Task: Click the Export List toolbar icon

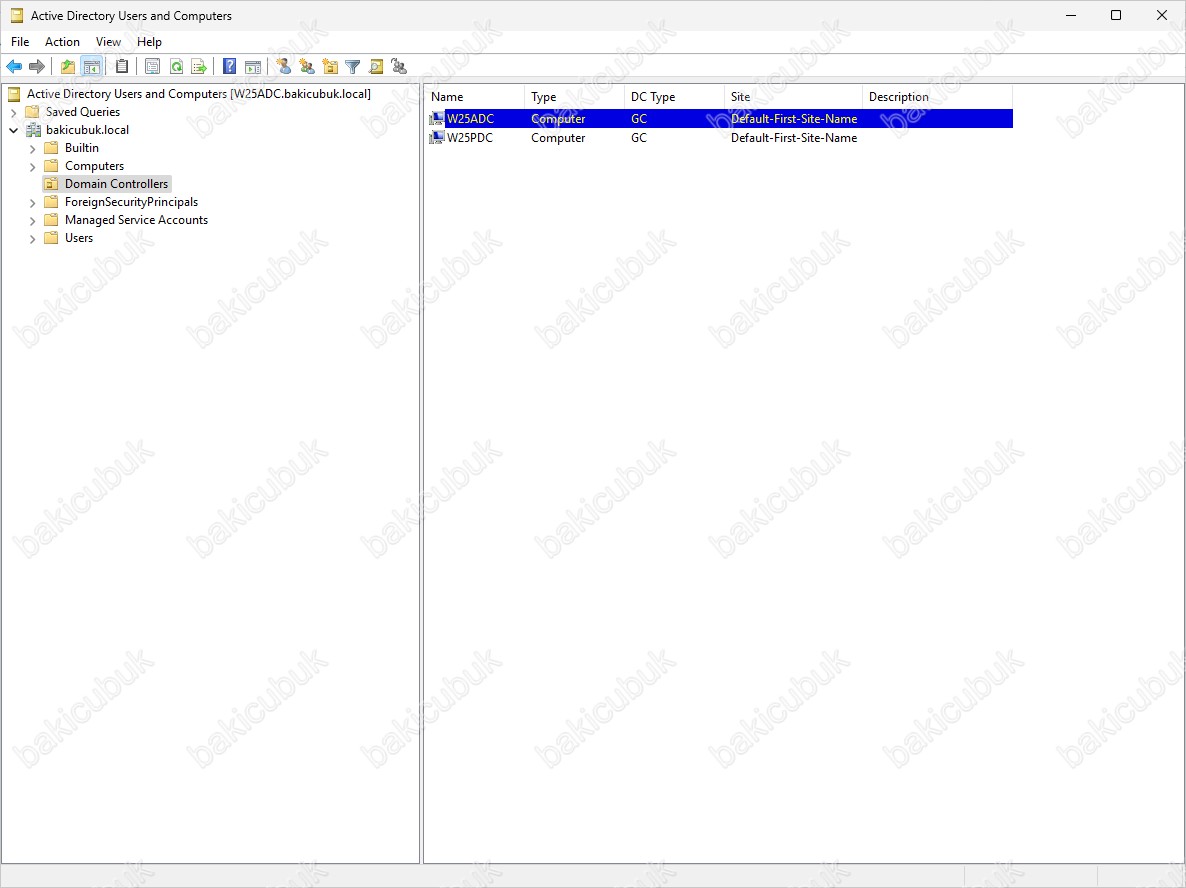Action: click(199, 67)
